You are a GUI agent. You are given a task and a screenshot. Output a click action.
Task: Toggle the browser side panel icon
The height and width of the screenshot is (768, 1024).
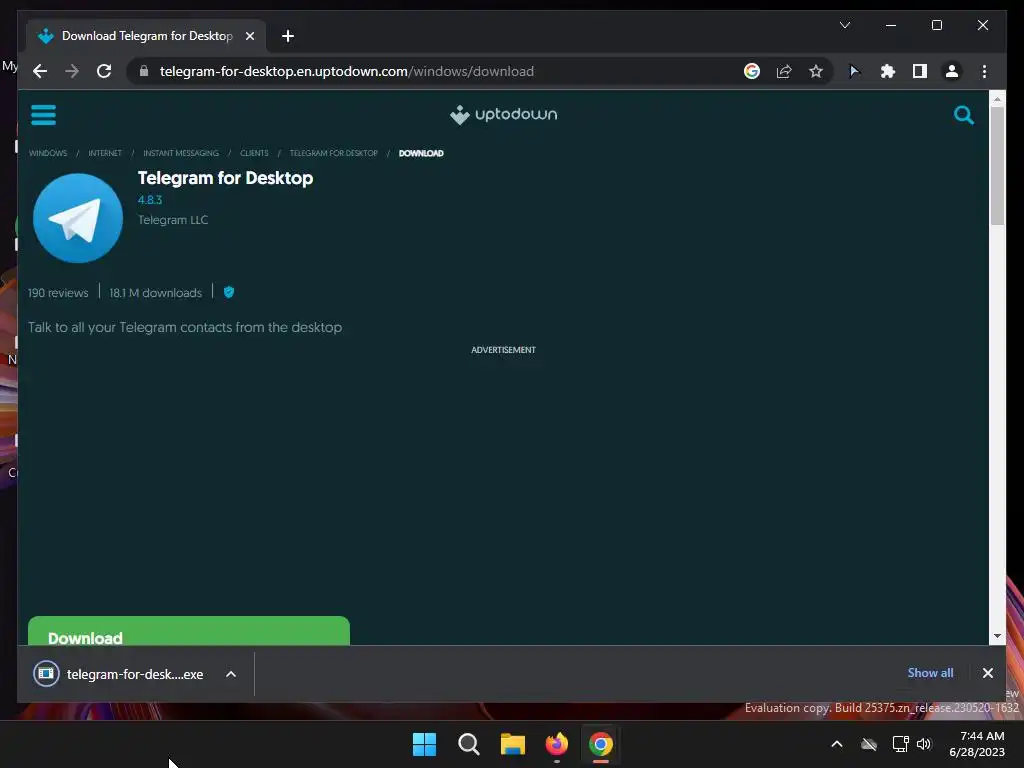pos(920,71)
